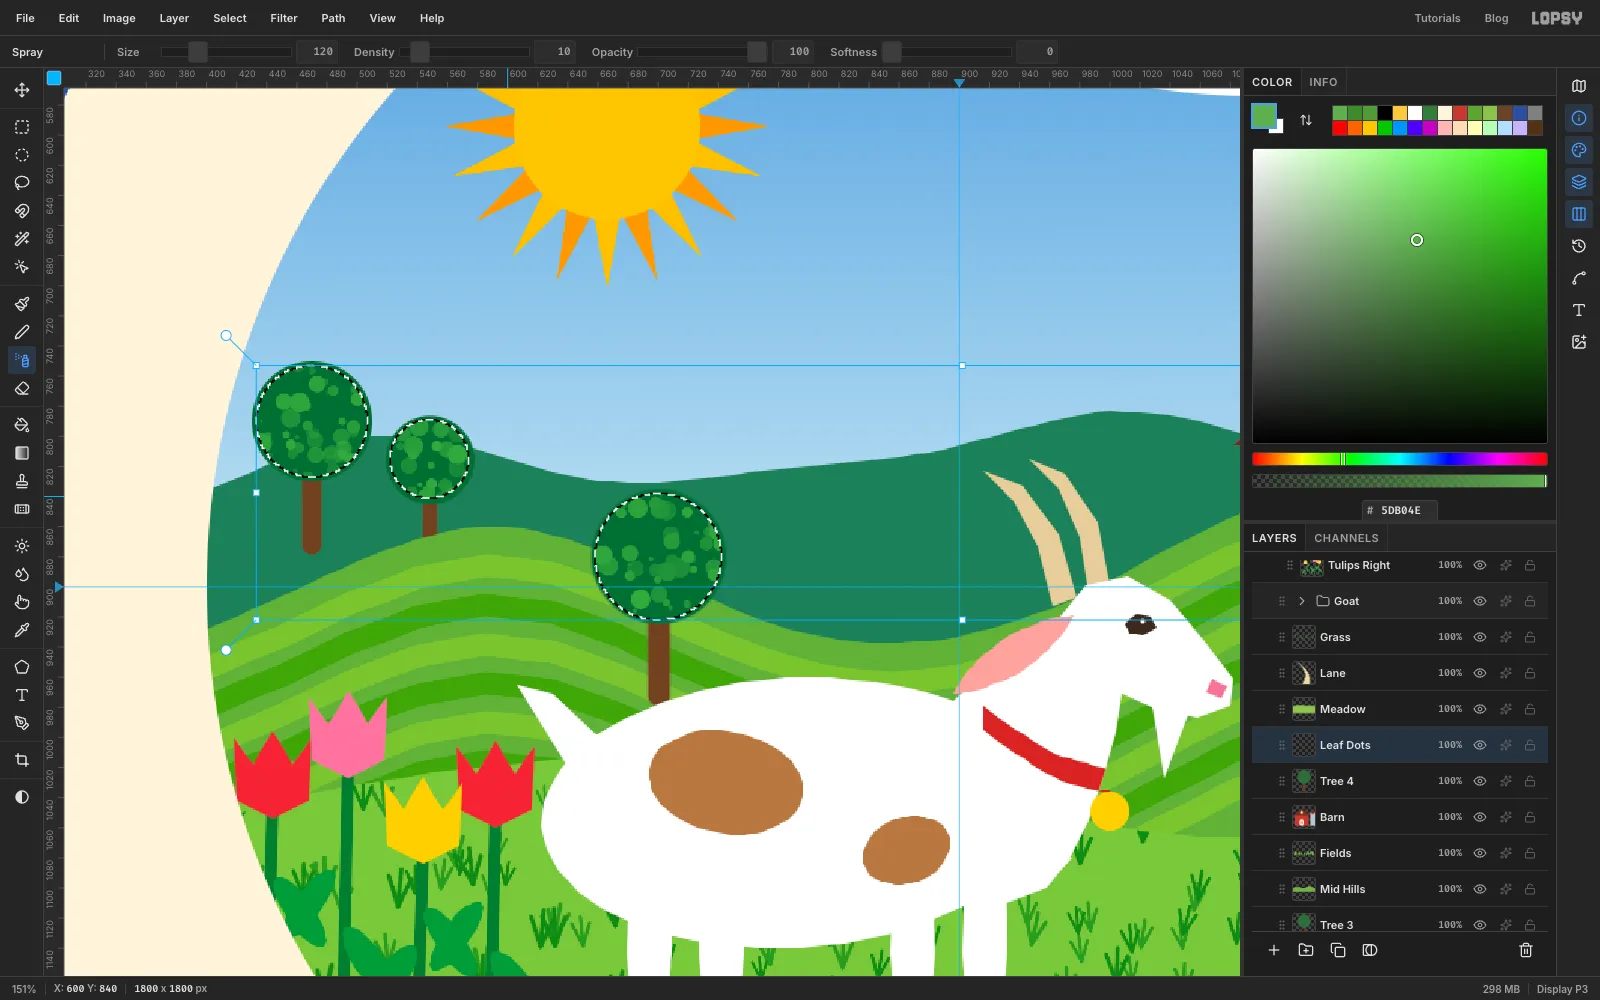Select the Clone Stamp tool

coord(22,481)
